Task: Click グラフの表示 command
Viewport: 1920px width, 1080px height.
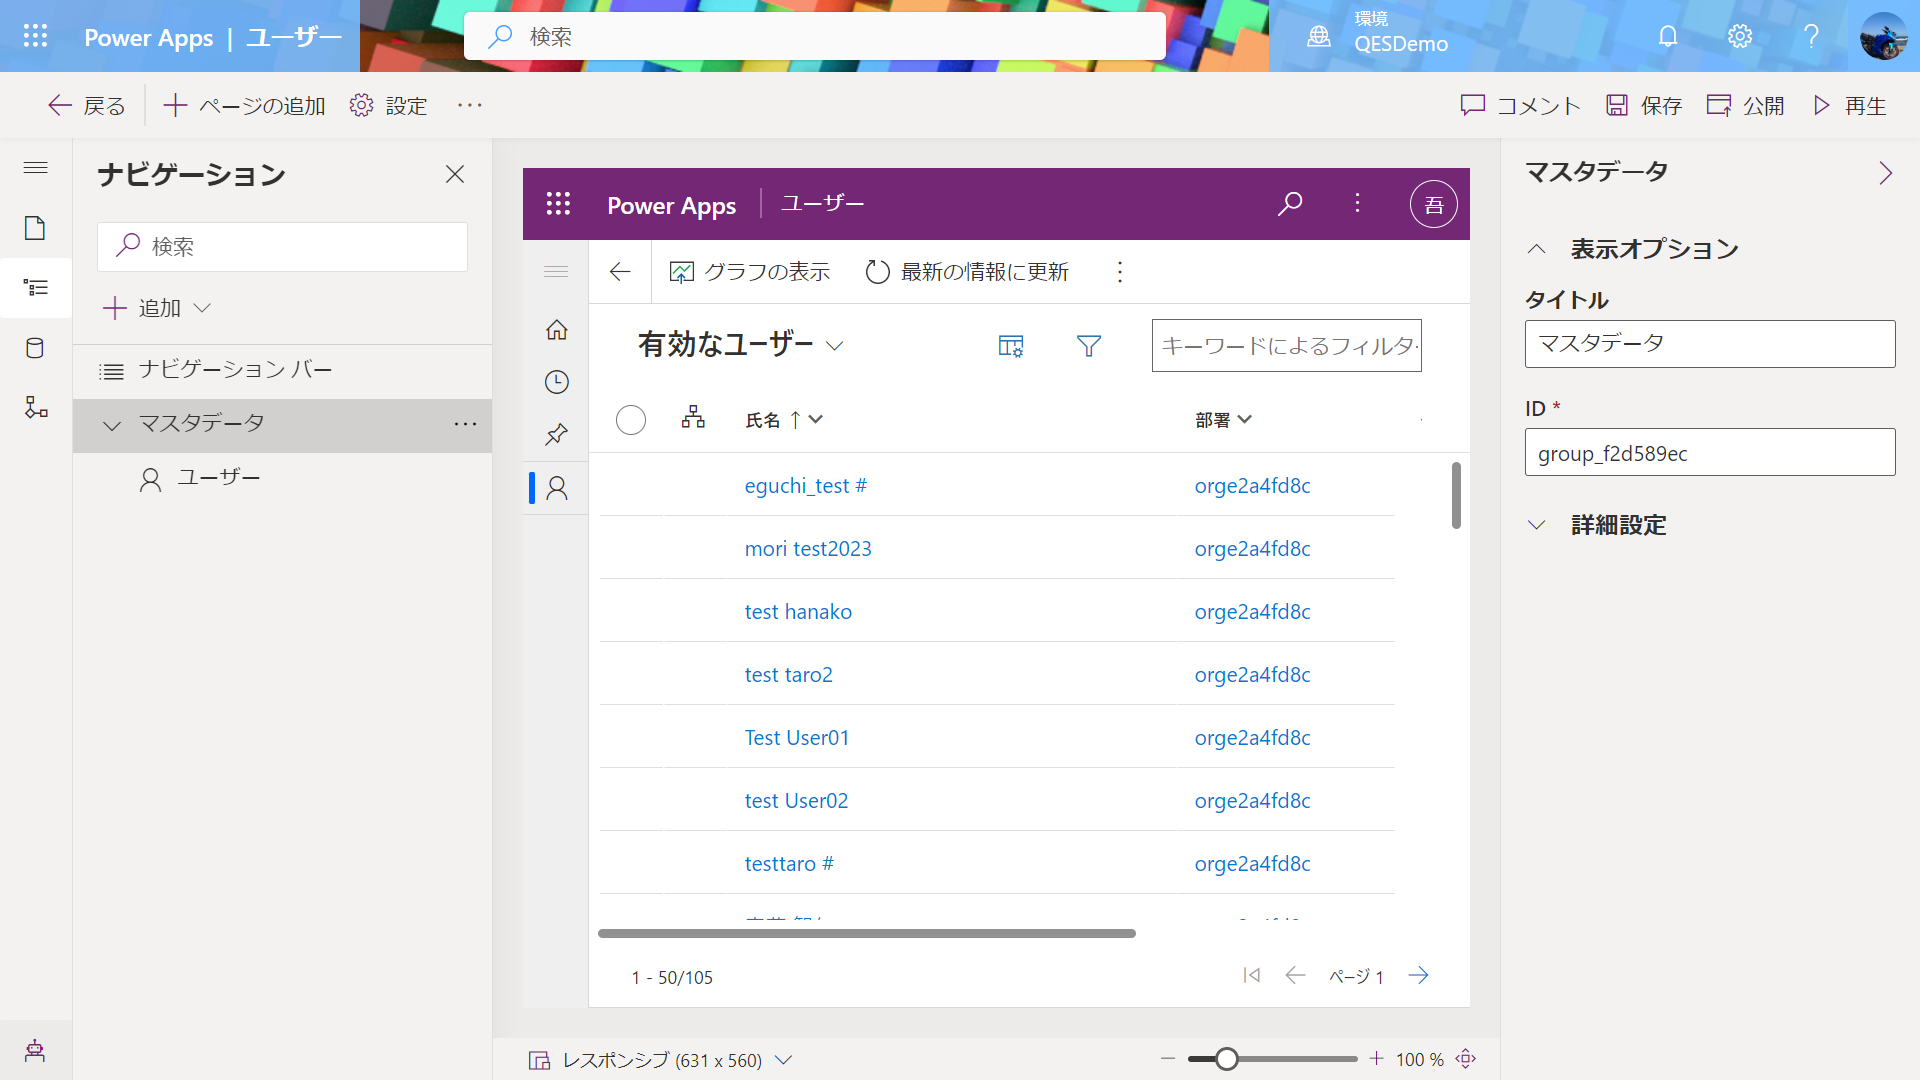Action: click(750, 272)
